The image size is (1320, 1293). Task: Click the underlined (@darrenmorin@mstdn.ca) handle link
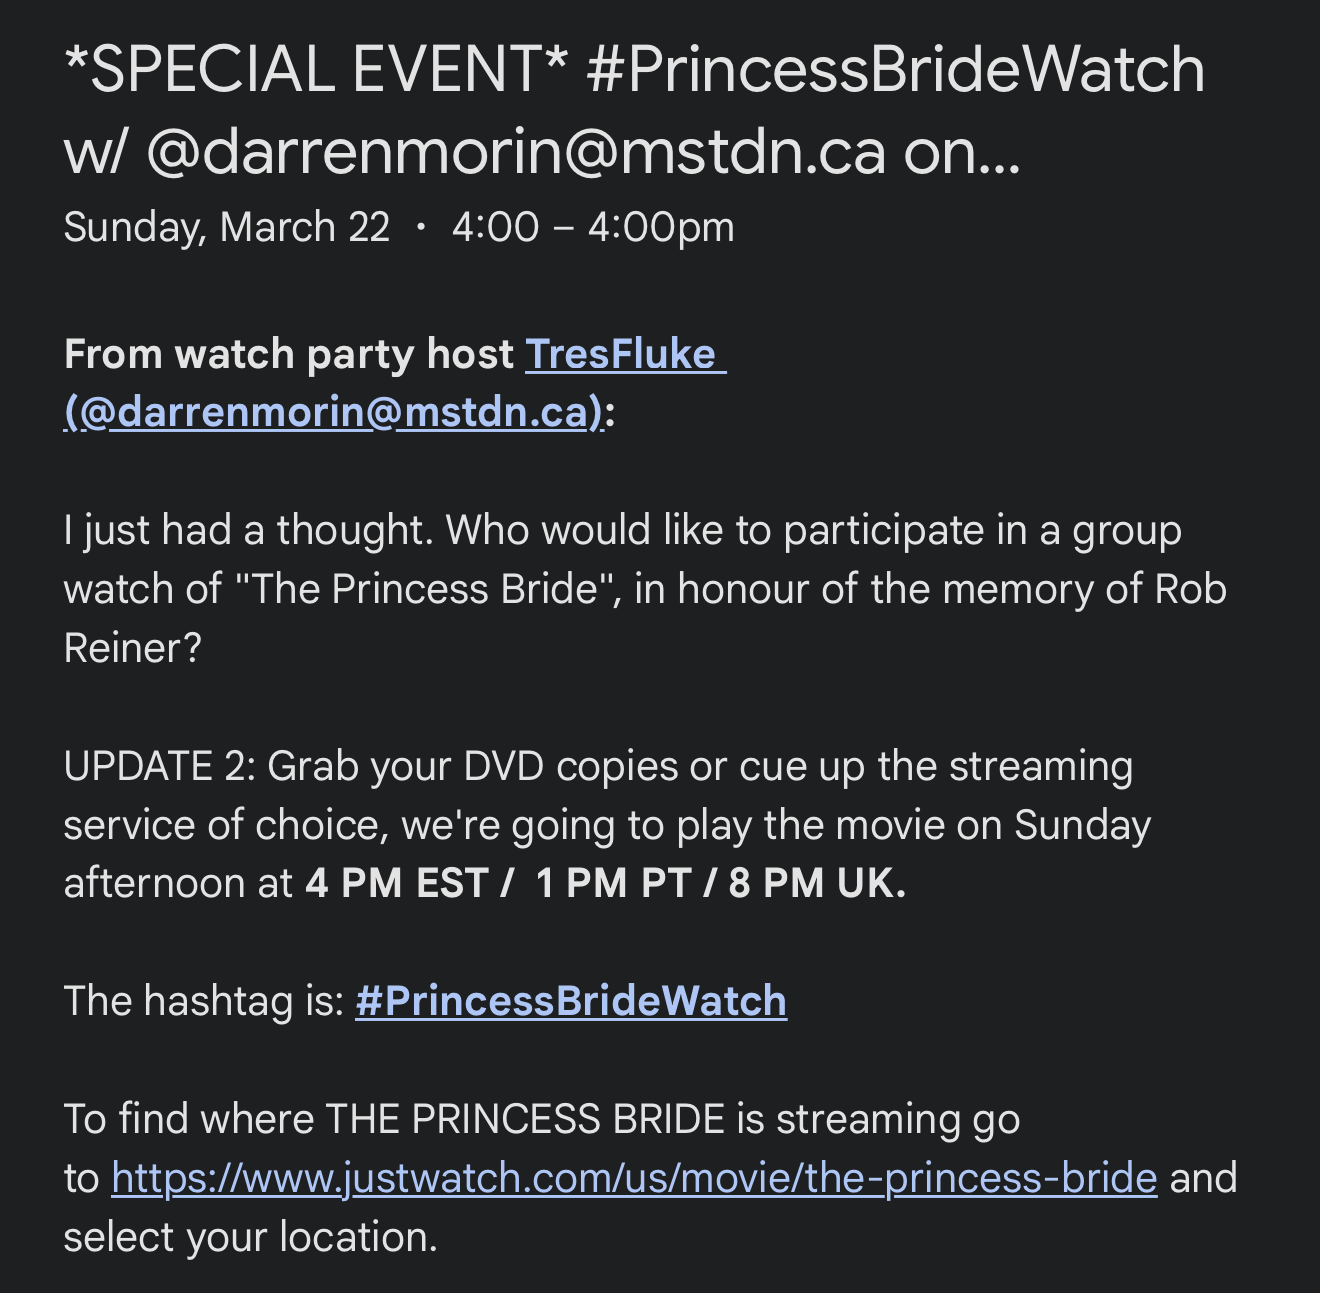[334, 412]
